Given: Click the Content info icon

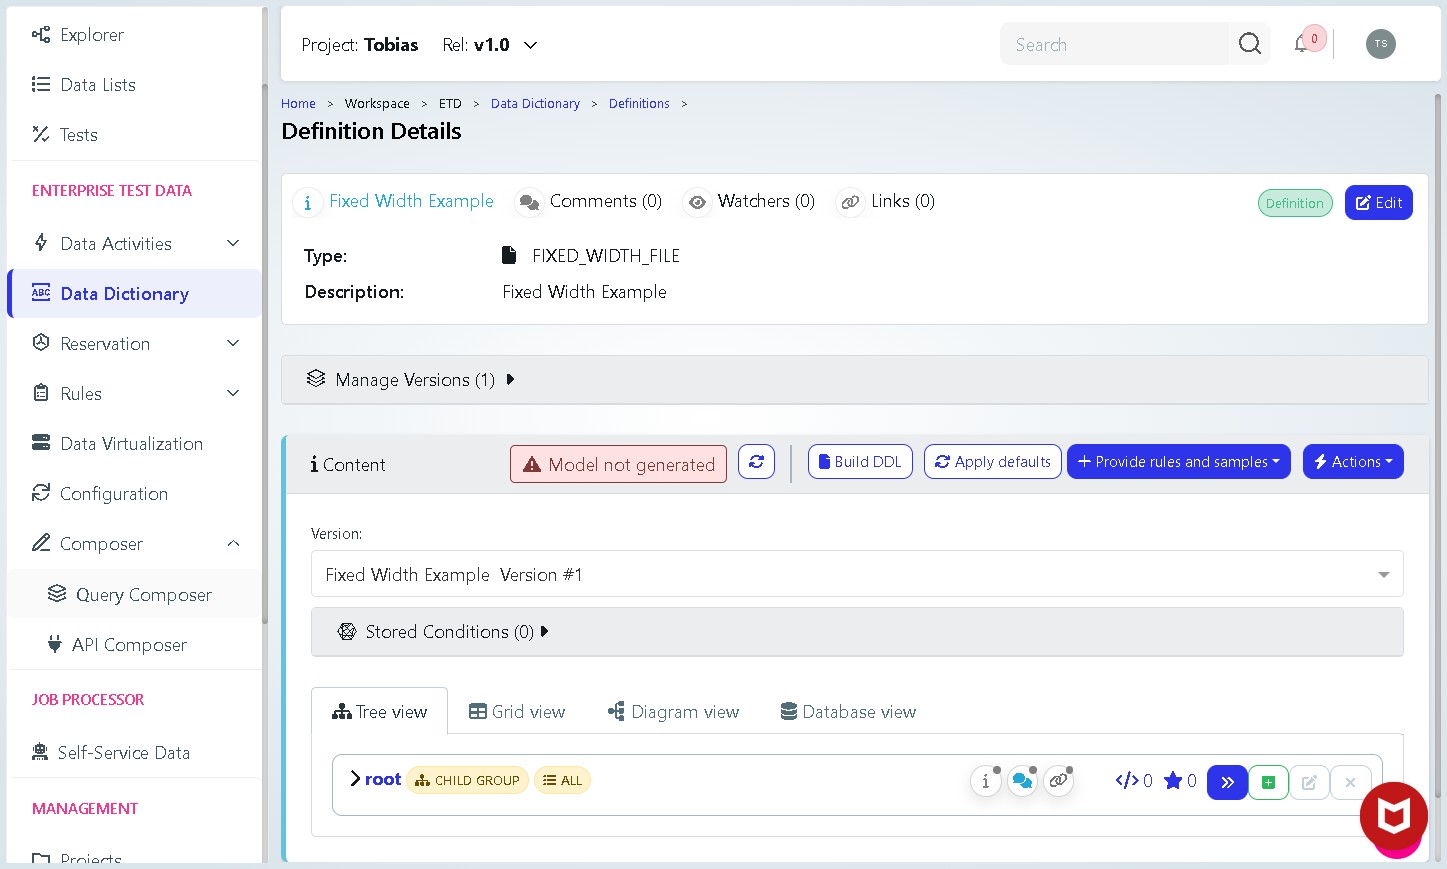Looking at the screenshot, I should [x=314, y=464].
